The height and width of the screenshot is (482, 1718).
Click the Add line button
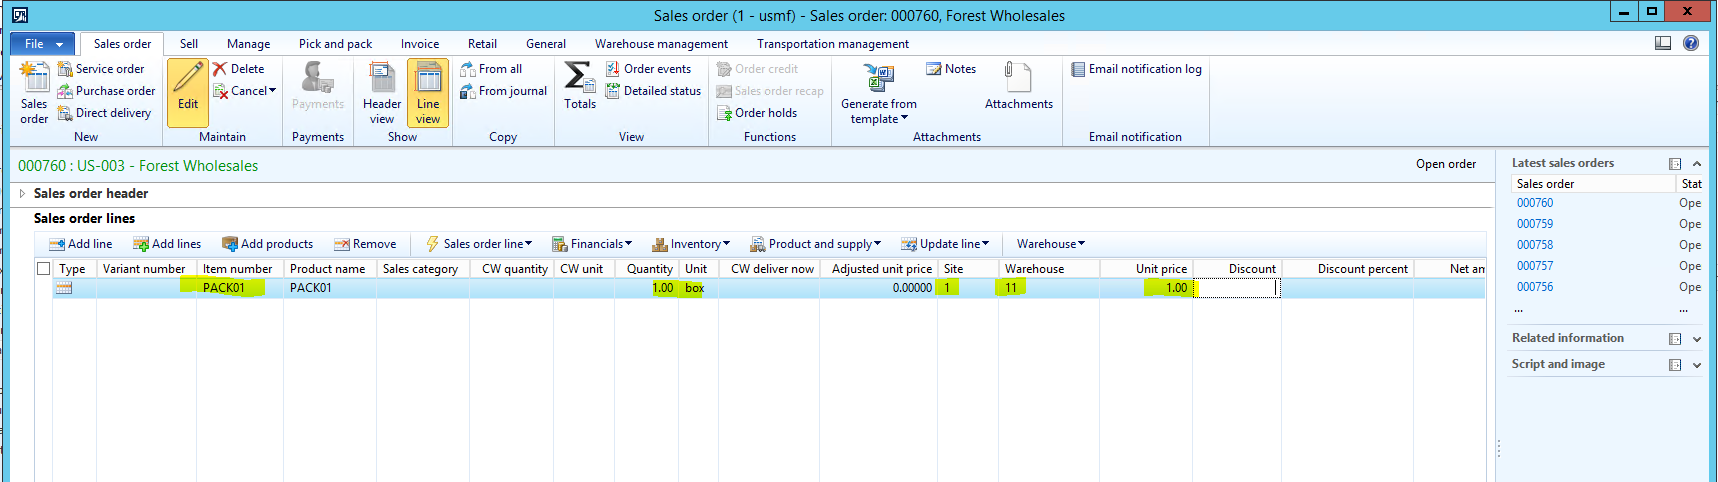[80, 244]
